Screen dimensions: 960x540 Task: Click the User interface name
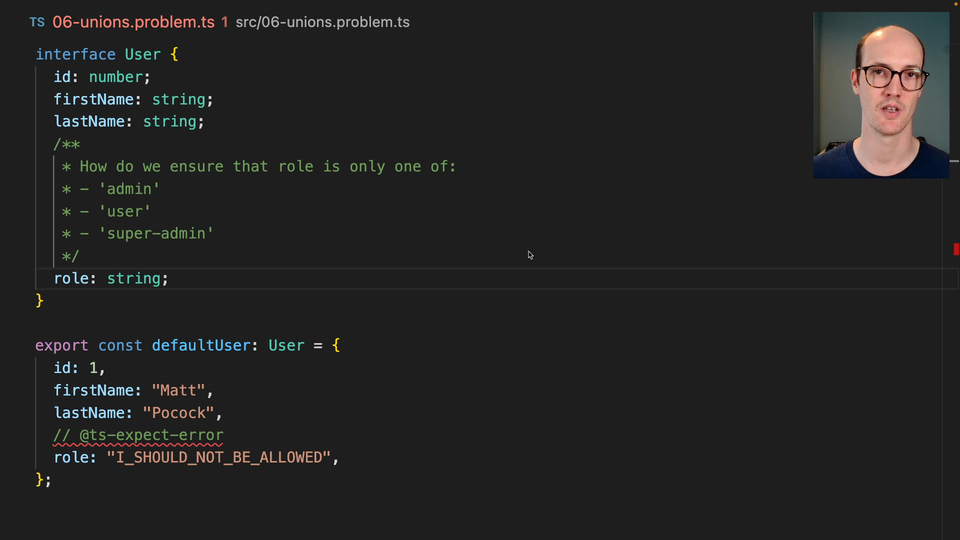(142, 54)
